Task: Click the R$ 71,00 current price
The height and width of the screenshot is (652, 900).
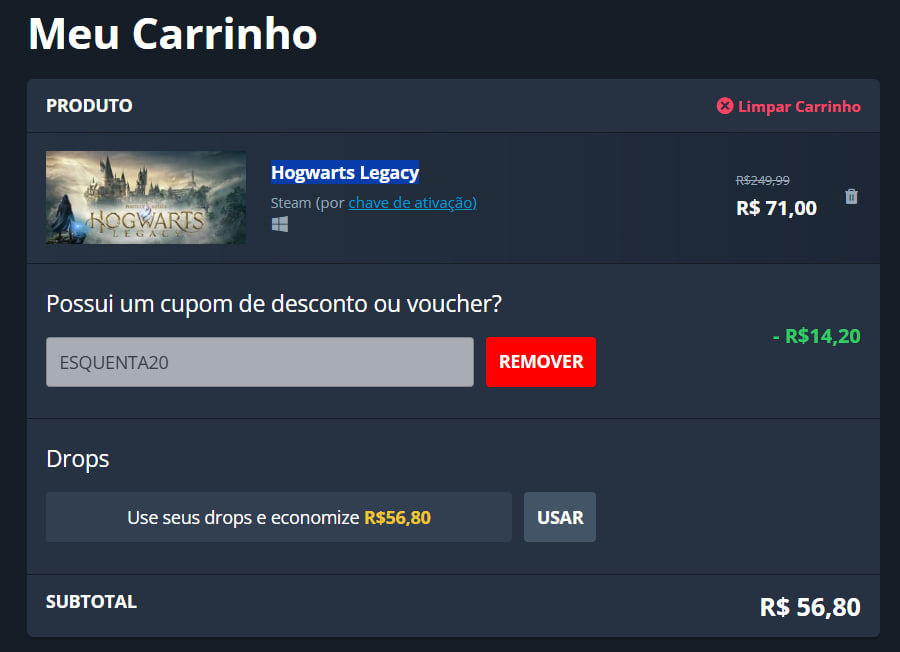Action: (776, 208)
